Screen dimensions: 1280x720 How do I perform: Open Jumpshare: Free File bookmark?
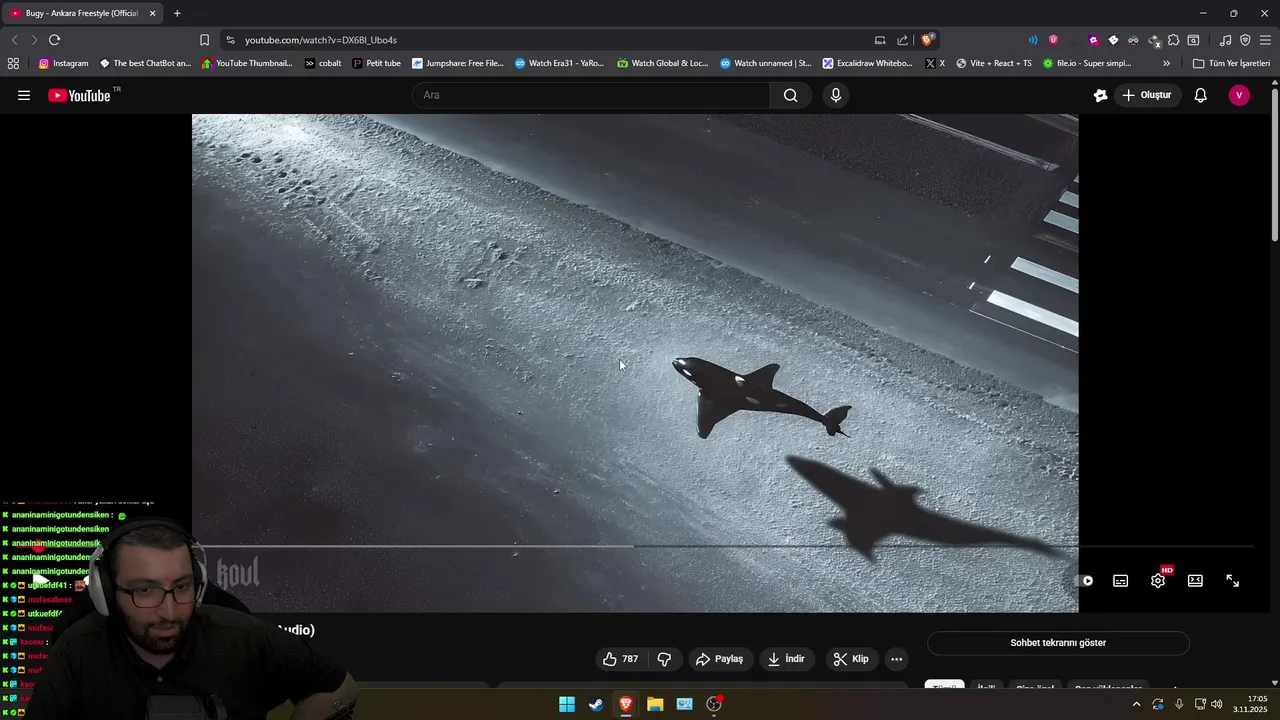(x=459, y=63)
